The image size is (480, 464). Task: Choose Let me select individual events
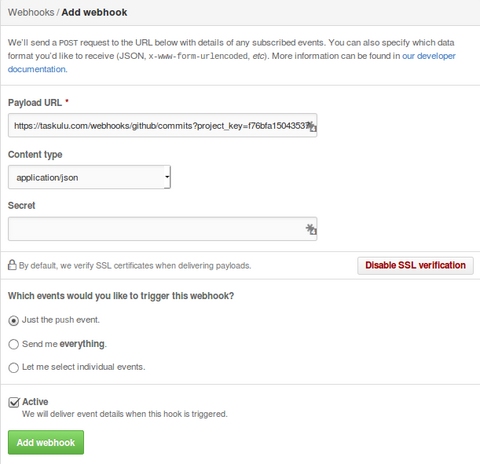[x=13, y=368]
